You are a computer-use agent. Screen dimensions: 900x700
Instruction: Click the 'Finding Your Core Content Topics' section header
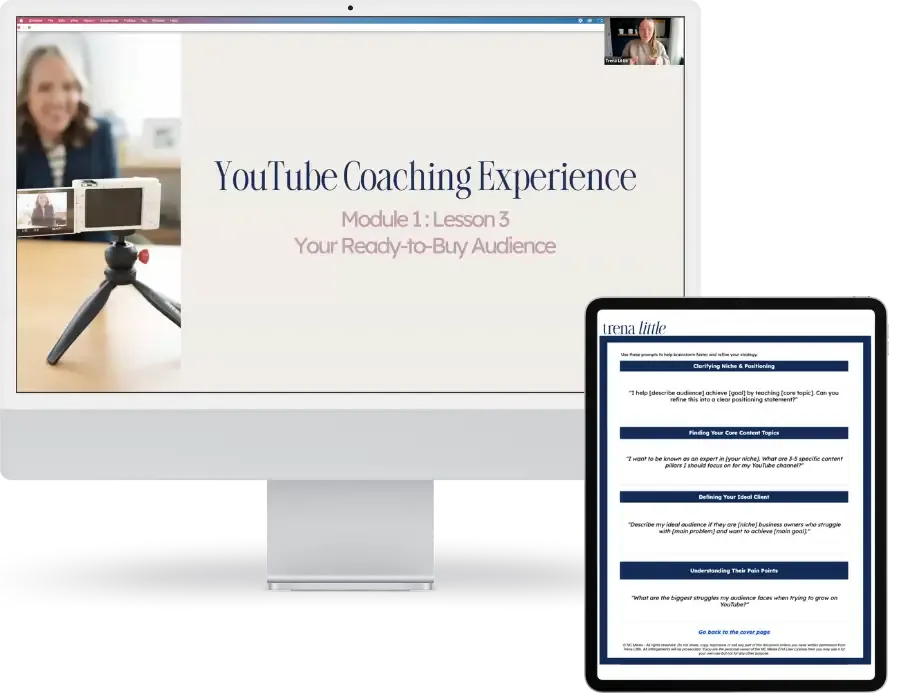(x=734, y=433)
